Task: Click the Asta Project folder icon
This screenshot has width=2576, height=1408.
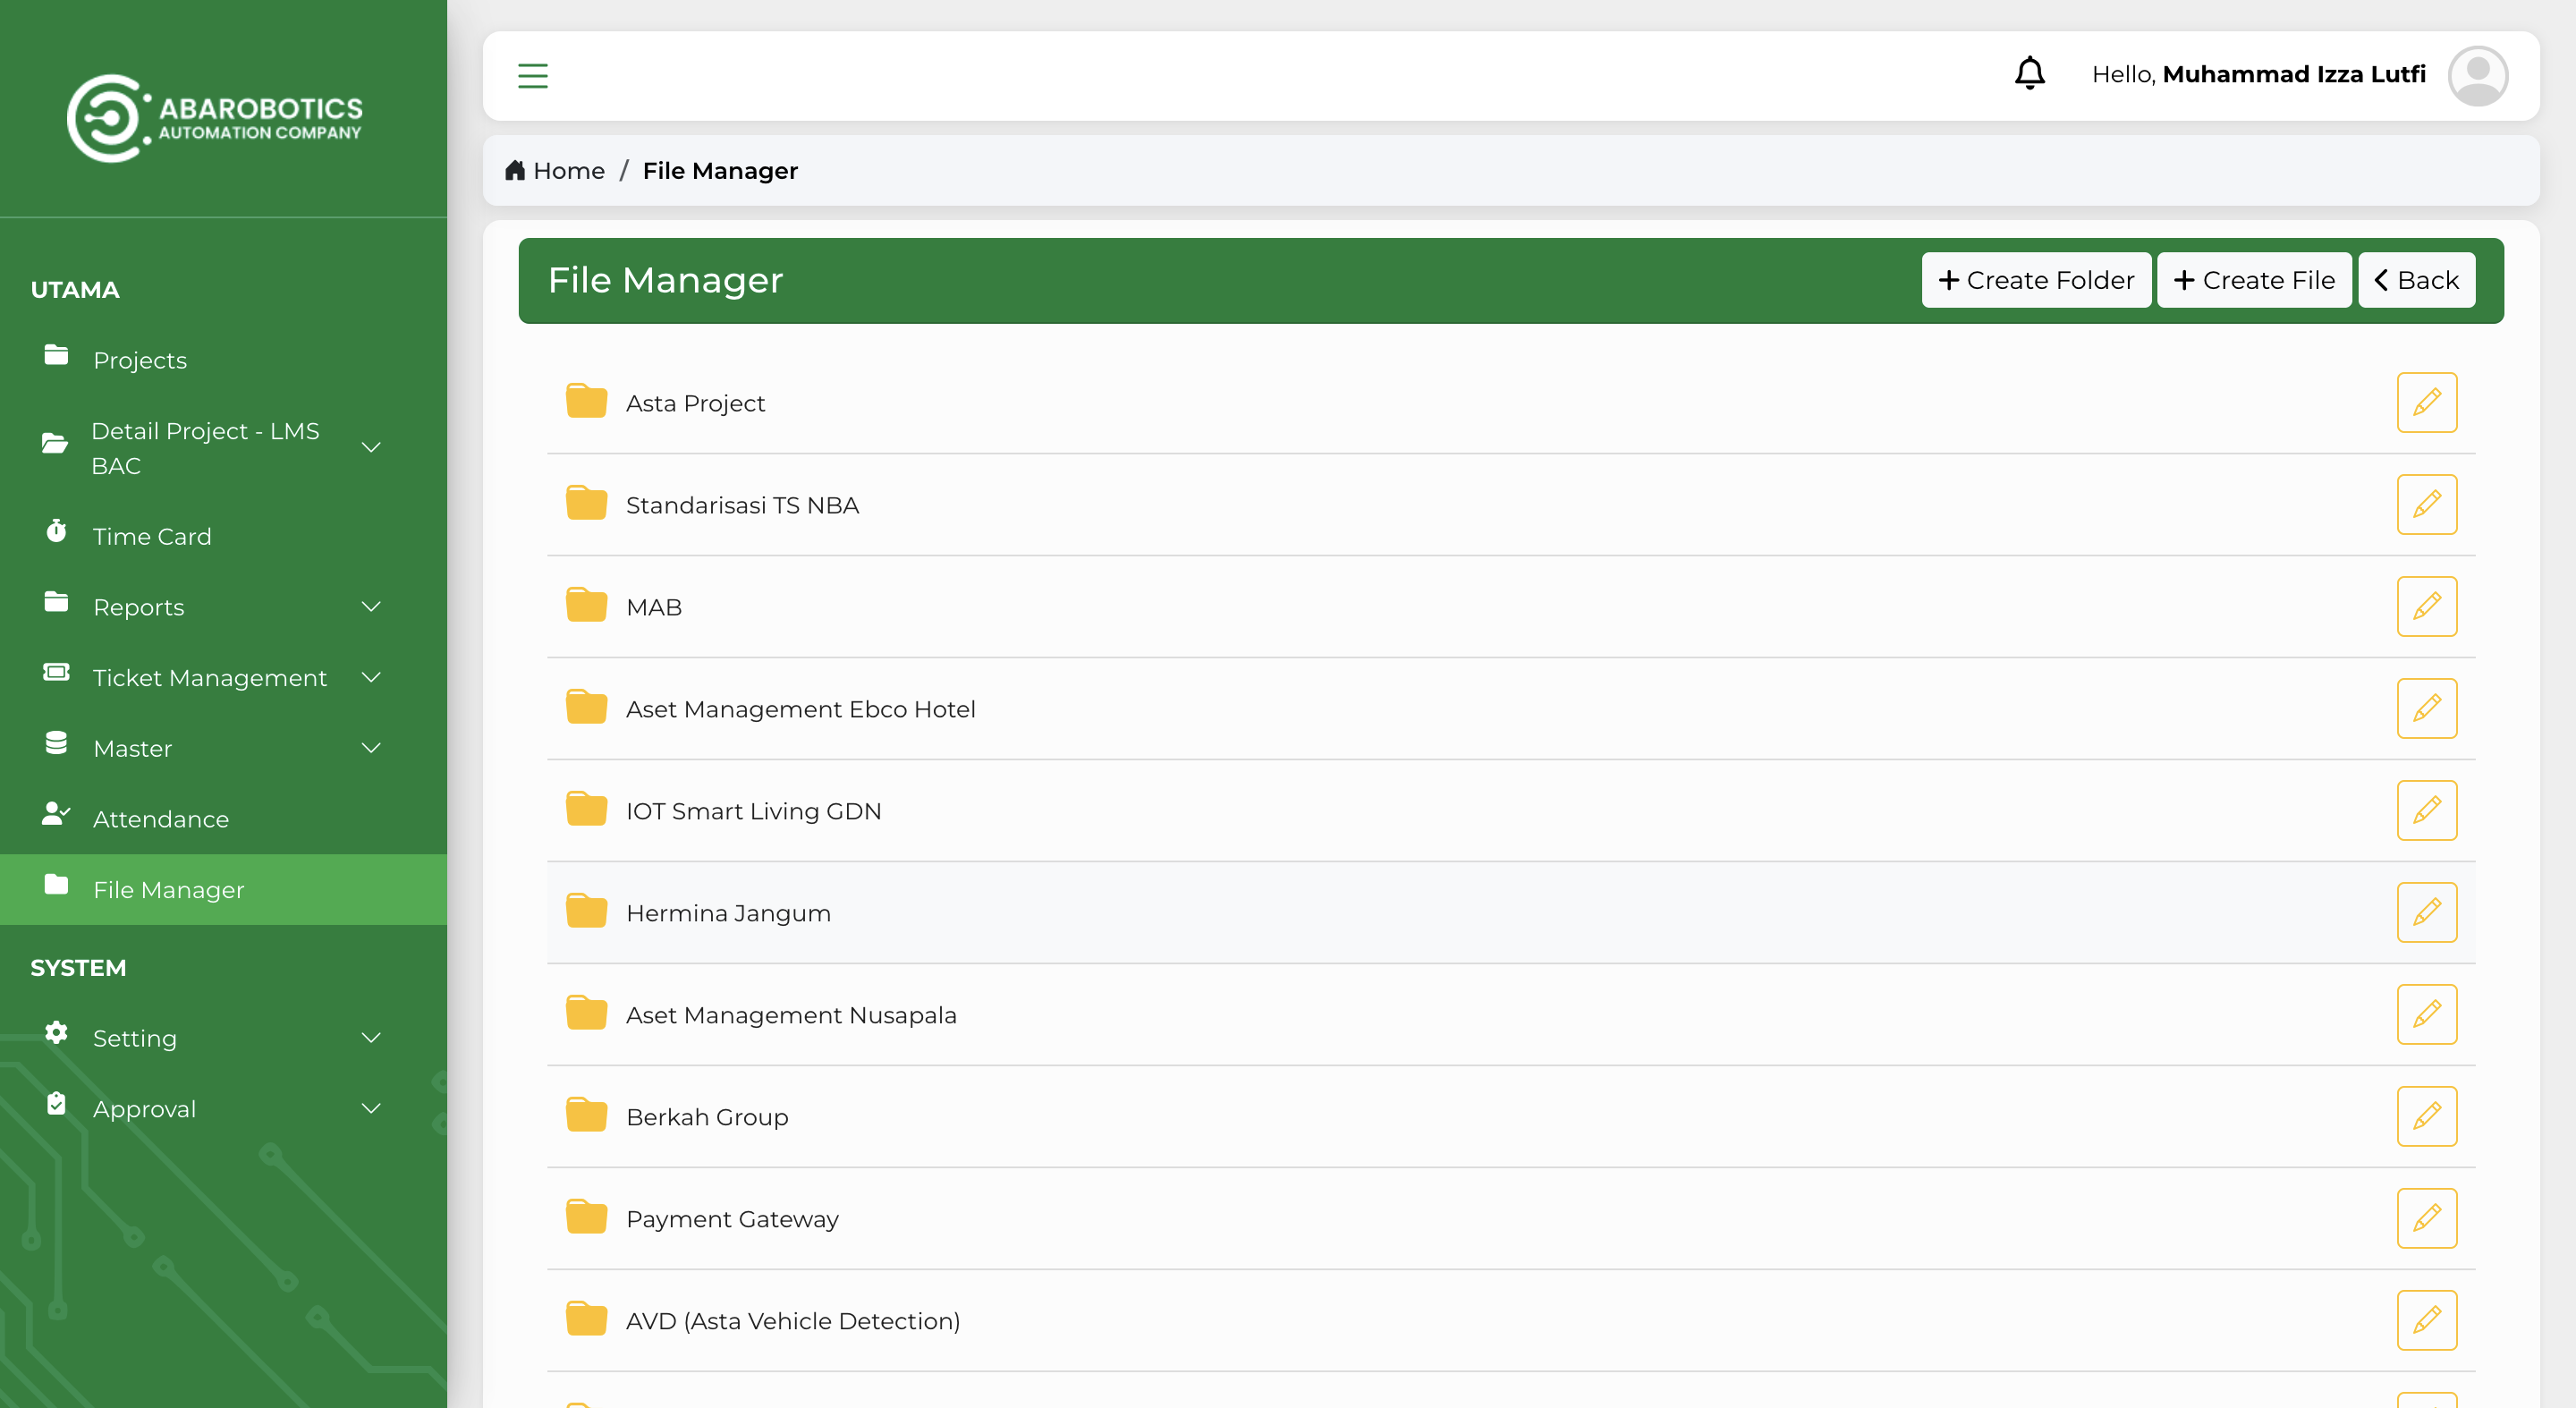Action: (586, 401)
